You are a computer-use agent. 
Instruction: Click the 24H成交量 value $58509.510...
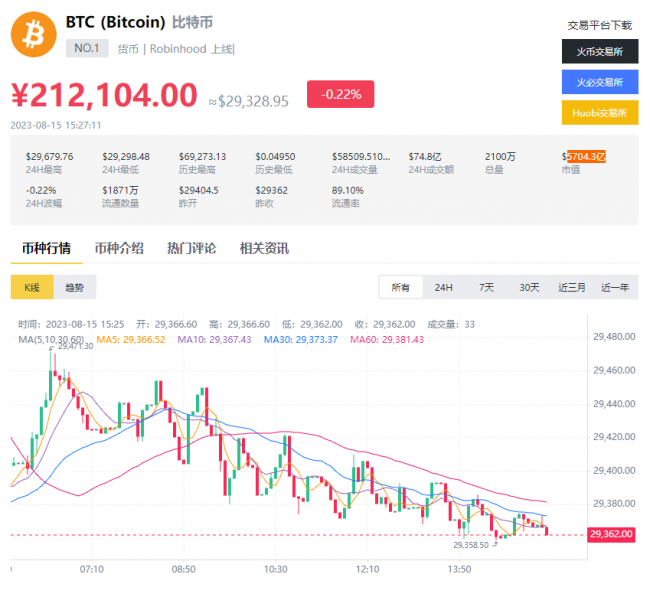tap(361, 156)
